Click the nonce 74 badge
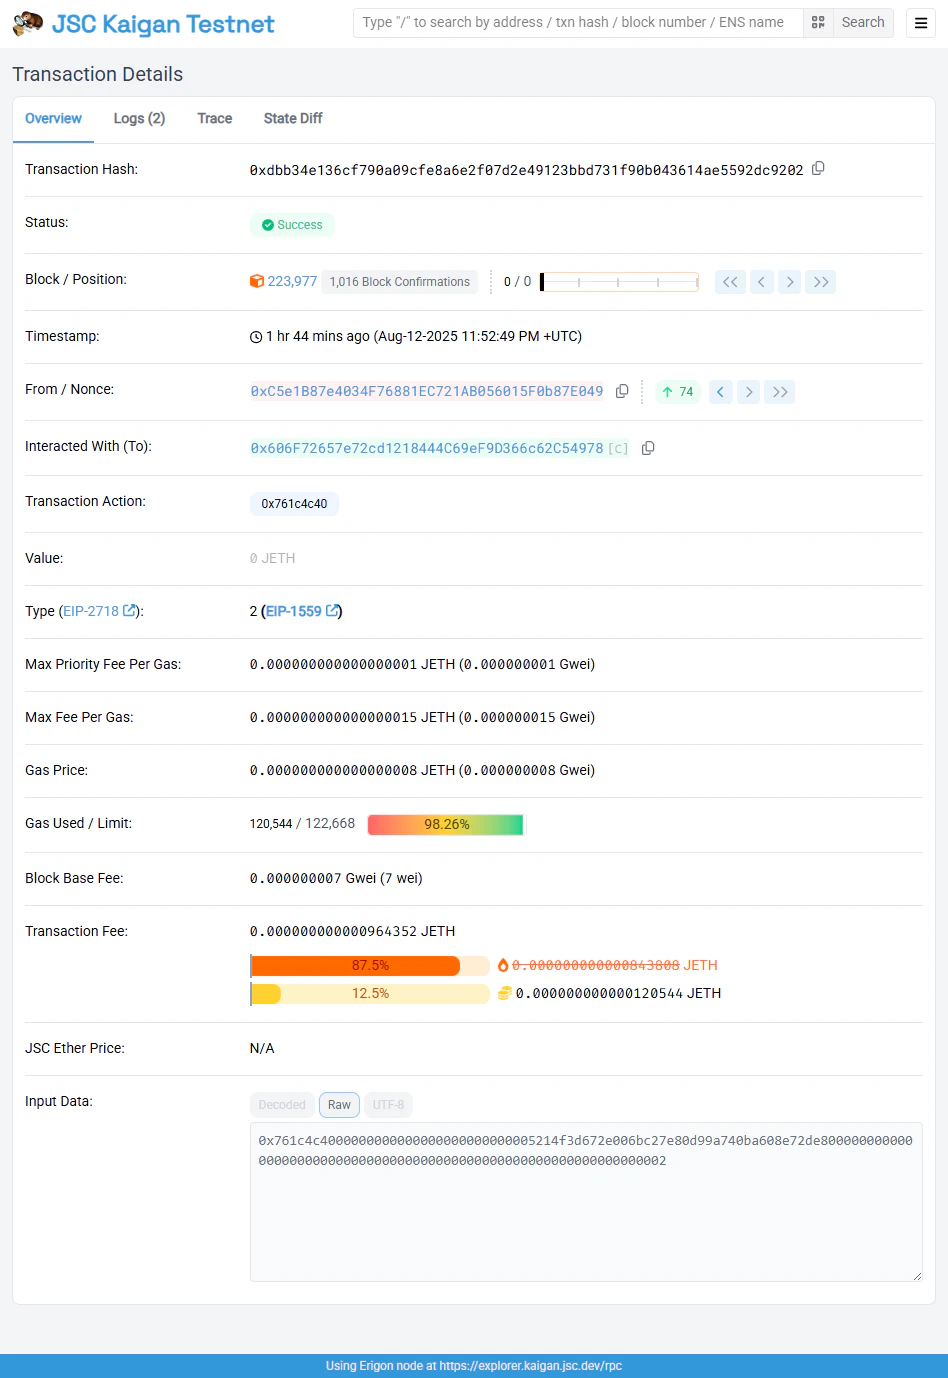The width and height of the screenshot is (948, 1378). pyautogui.click(x=678, y=392)
